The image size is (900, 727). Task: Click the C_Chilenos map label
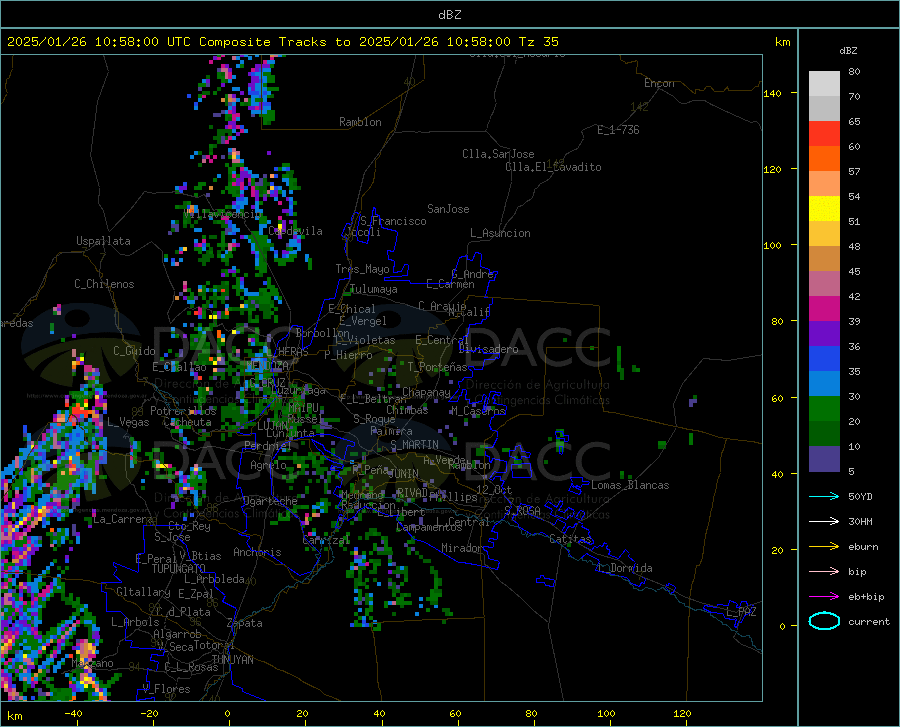pos(104,284)
